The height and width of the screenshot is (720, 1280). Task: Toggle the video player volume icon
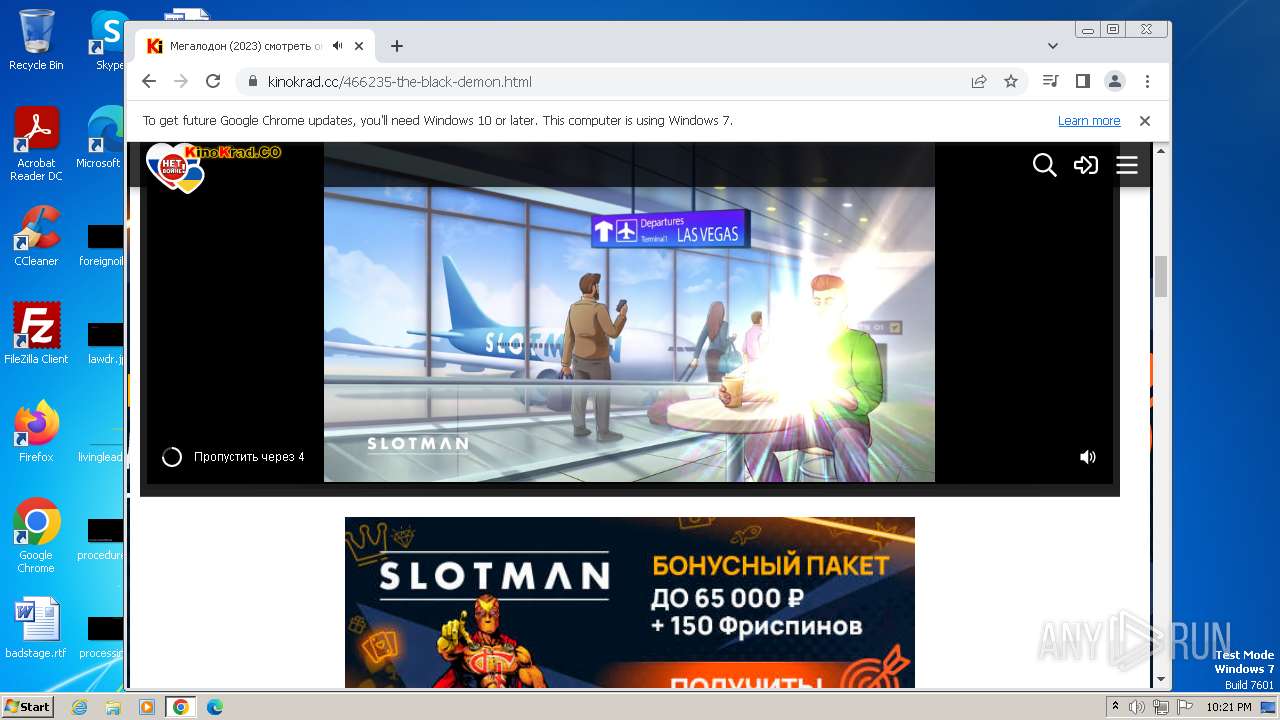click(x=1088, y=457)
